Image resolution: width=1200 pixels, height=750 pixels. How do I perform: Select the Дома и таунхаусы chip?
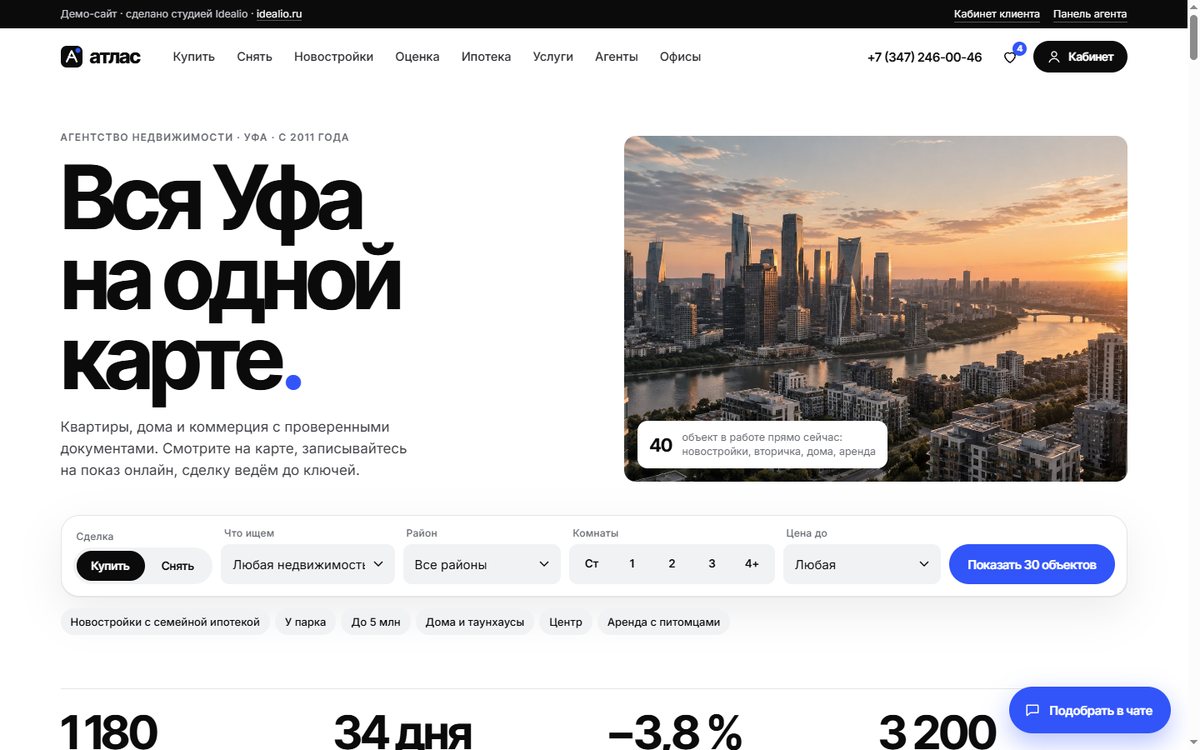click(x=475, y=622)
